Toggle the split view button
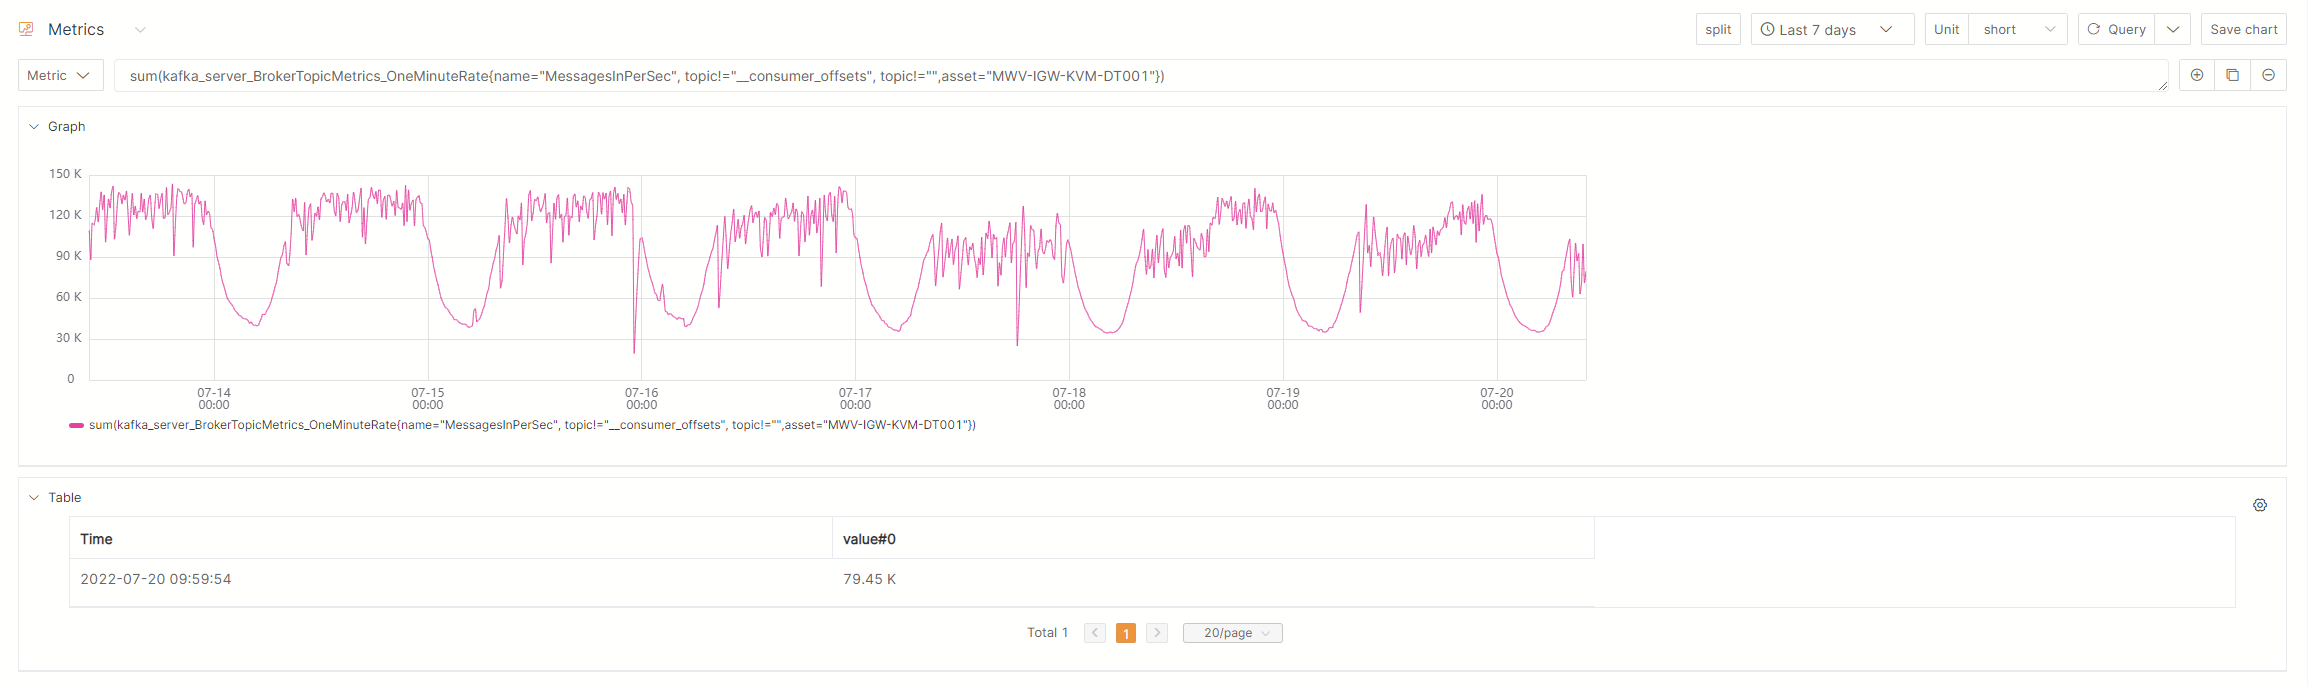This screenshot has width=2308, height=686. 1718,29
